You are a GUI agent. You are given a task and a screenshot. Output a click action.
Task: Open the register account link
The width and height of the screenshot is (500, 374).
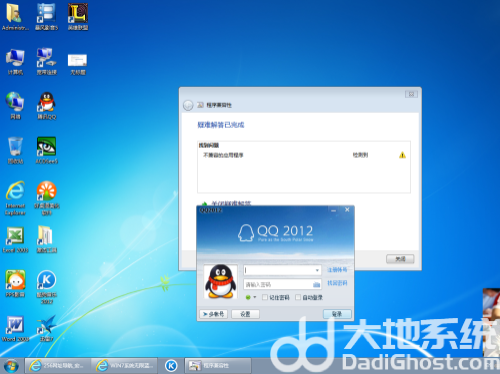337,270
